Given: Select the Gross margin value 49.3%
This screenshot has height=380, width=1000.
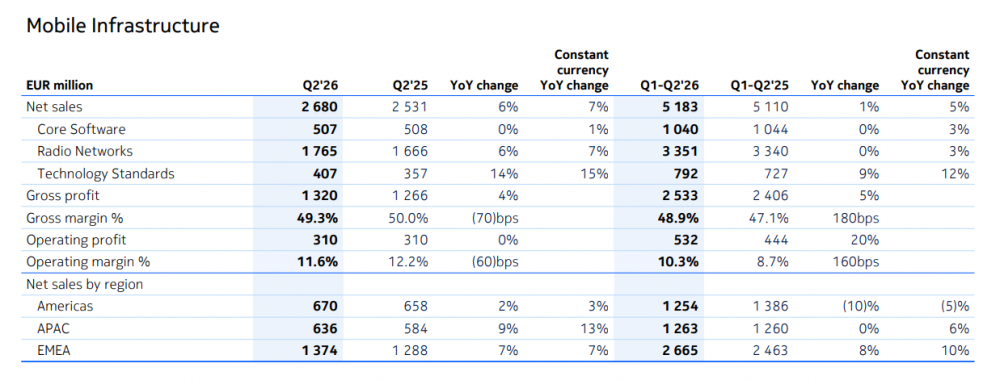Looking at the screenshot, I should coord(317,218).
